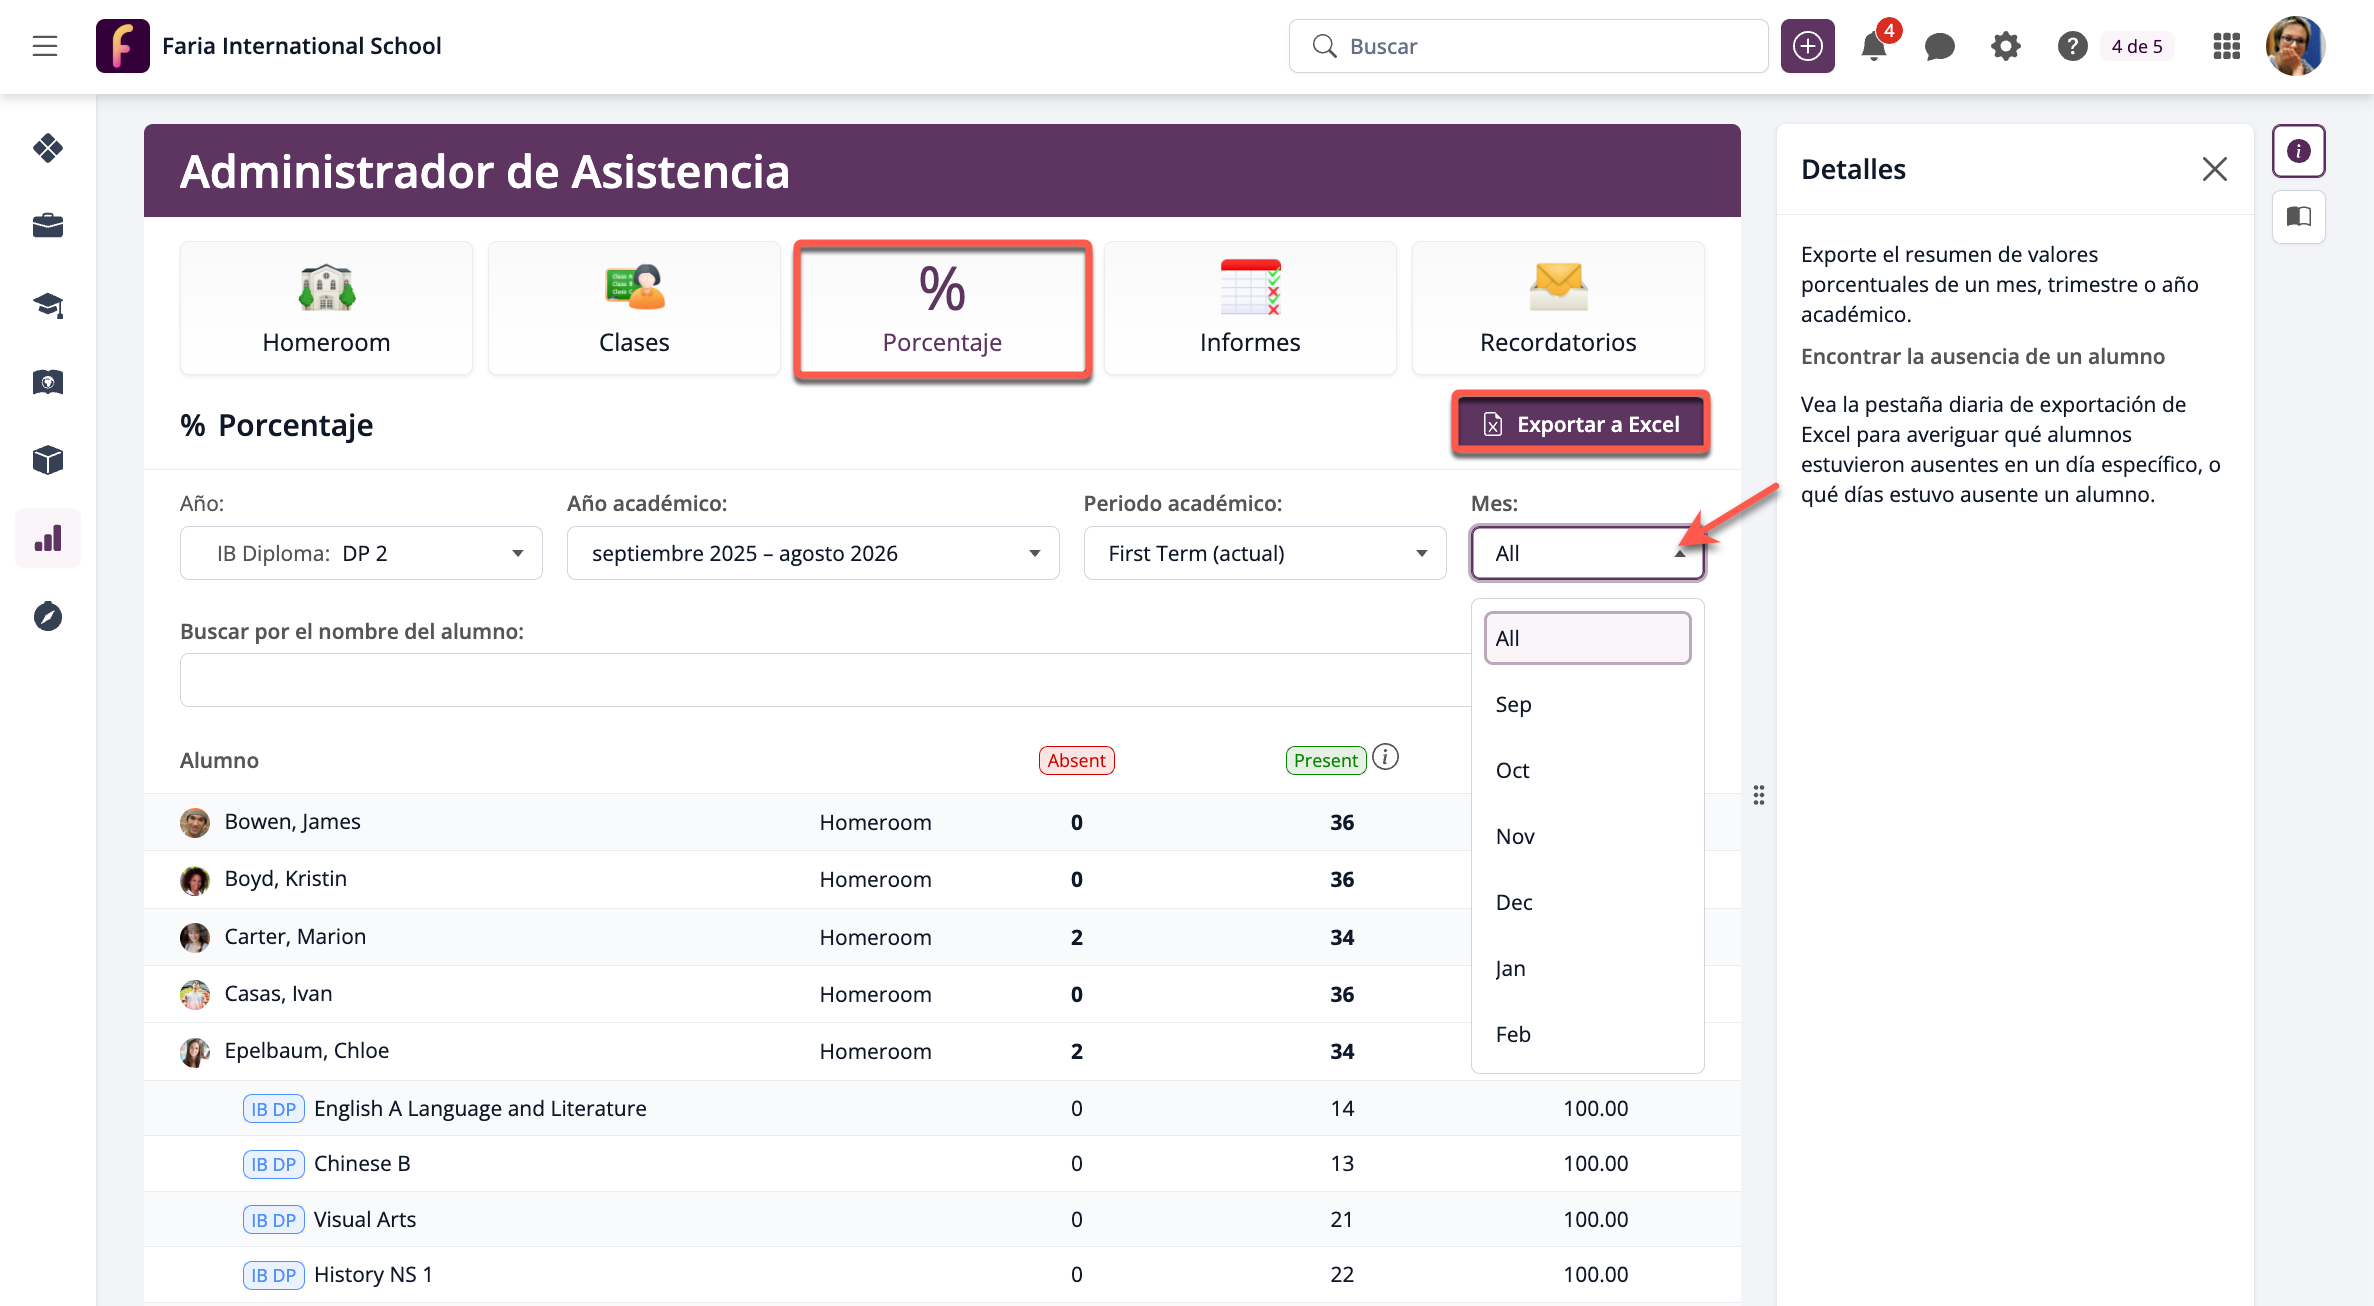The width and height of the screenshot is (2374, 1306).
Task: Choose Dec in the Mes dropdown list
Action: [1514, 902]
